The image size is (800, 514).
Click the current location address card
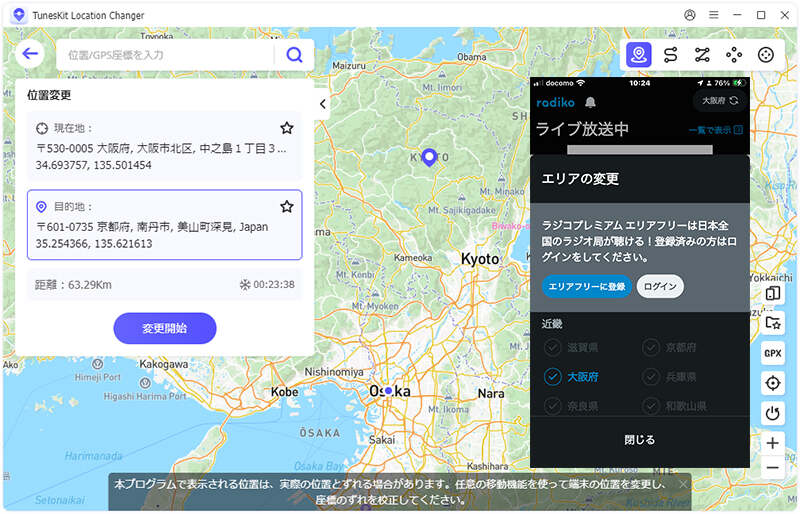[164, 145]
